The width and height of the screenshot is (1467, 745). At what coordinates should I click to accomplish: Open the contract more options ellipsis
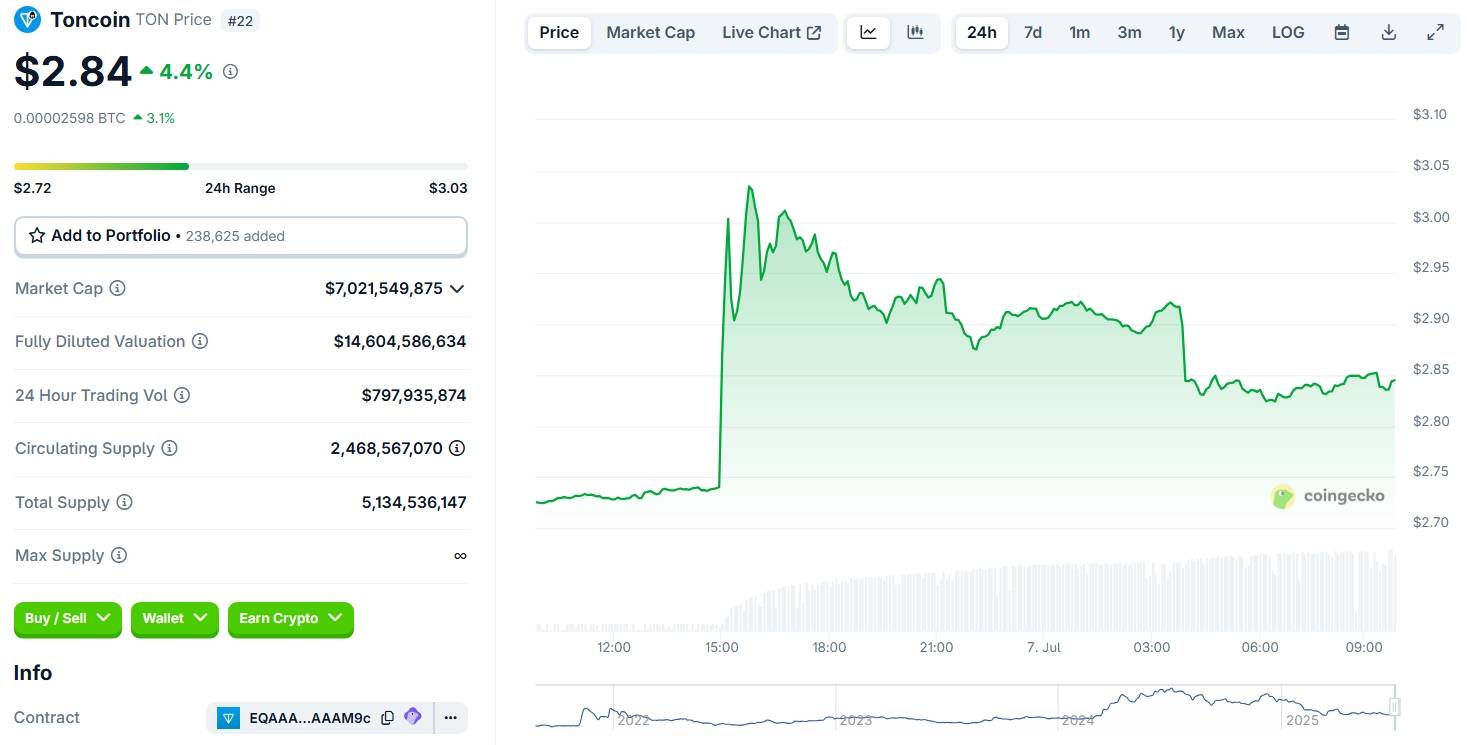pos(450,718)
